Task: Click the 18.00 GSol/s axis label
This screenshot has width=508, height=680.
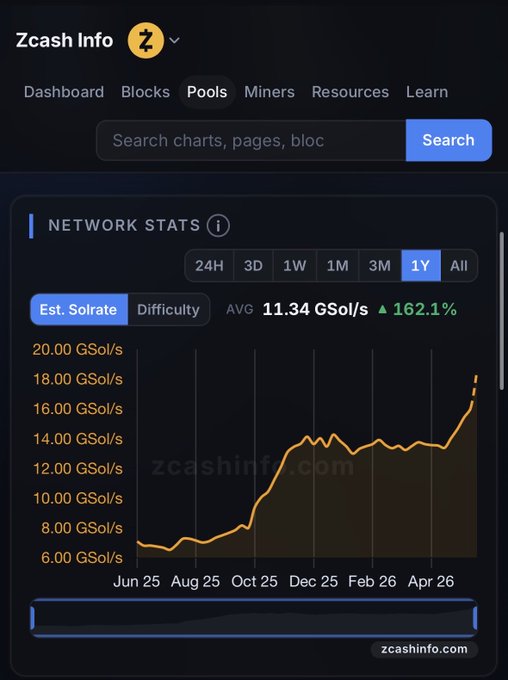Action: tap(78, 379)
